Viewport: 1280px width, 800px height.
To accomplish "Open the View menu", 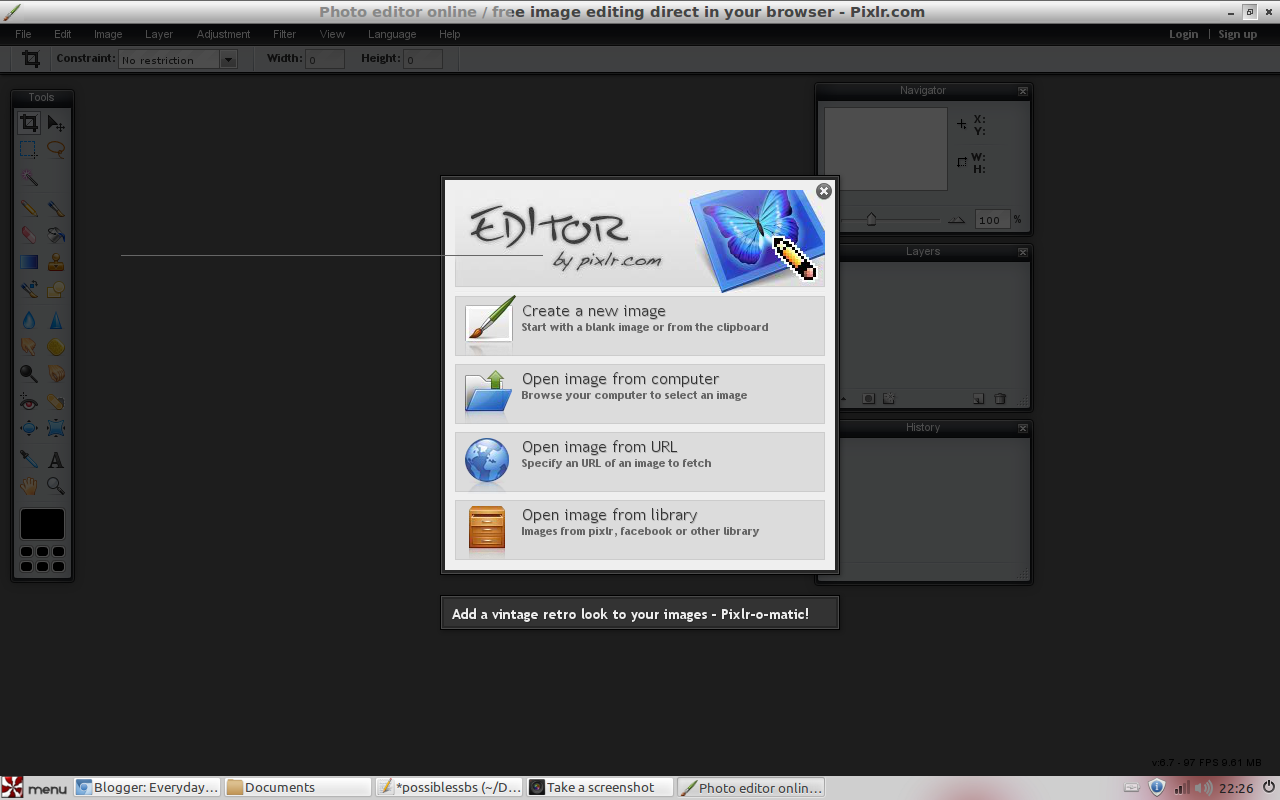I will [332, 34].
